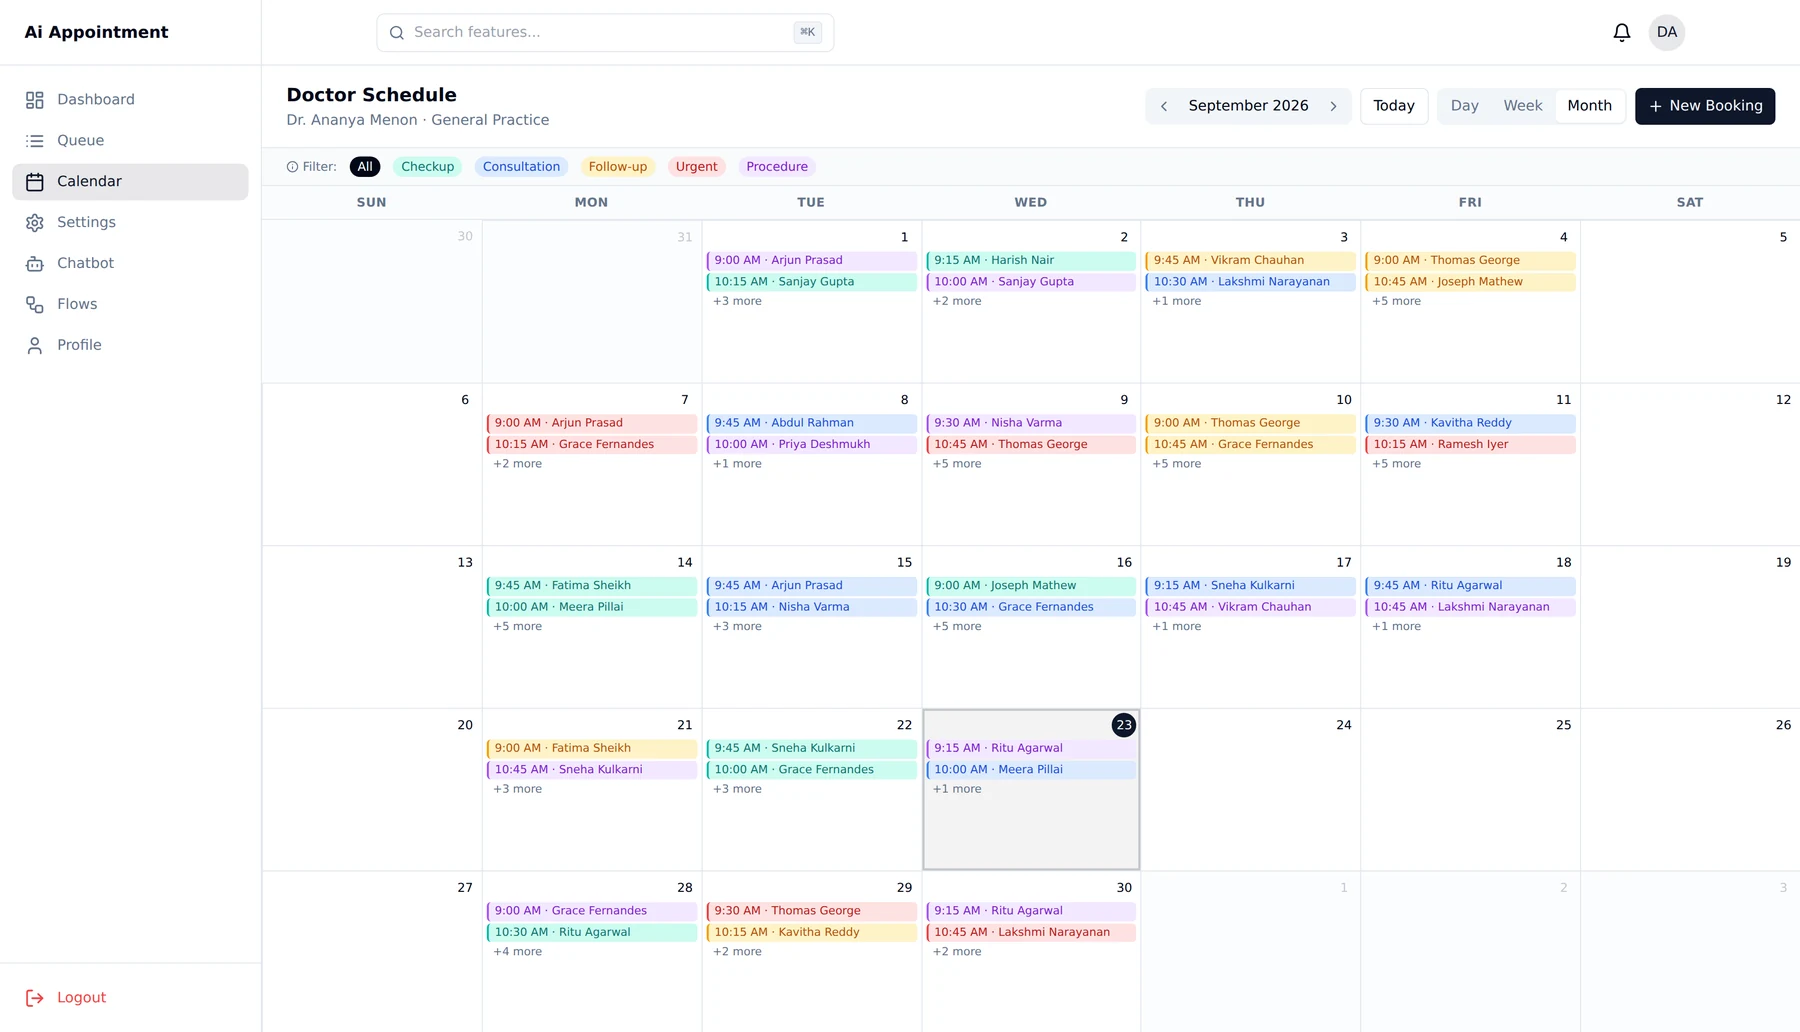The width and height of the screenshot is (1800, 1032).
Task: Go to next month chevron
Action: [1333, 106]
